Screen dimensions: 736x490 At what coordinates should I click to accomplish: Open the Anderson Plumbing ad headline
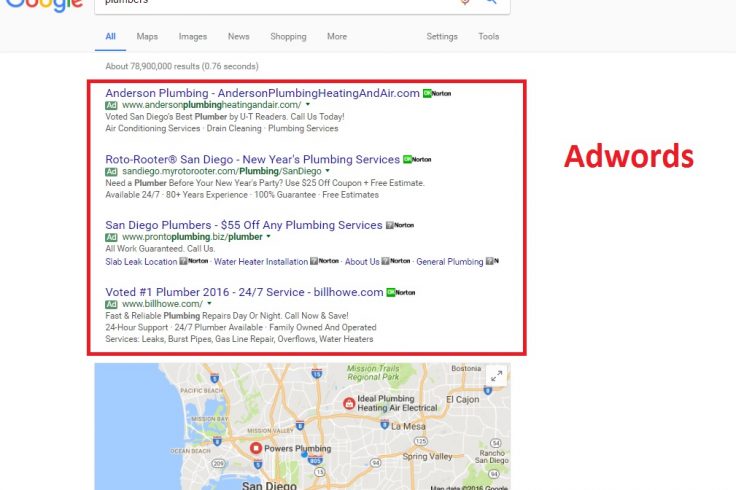click(262, 93)
